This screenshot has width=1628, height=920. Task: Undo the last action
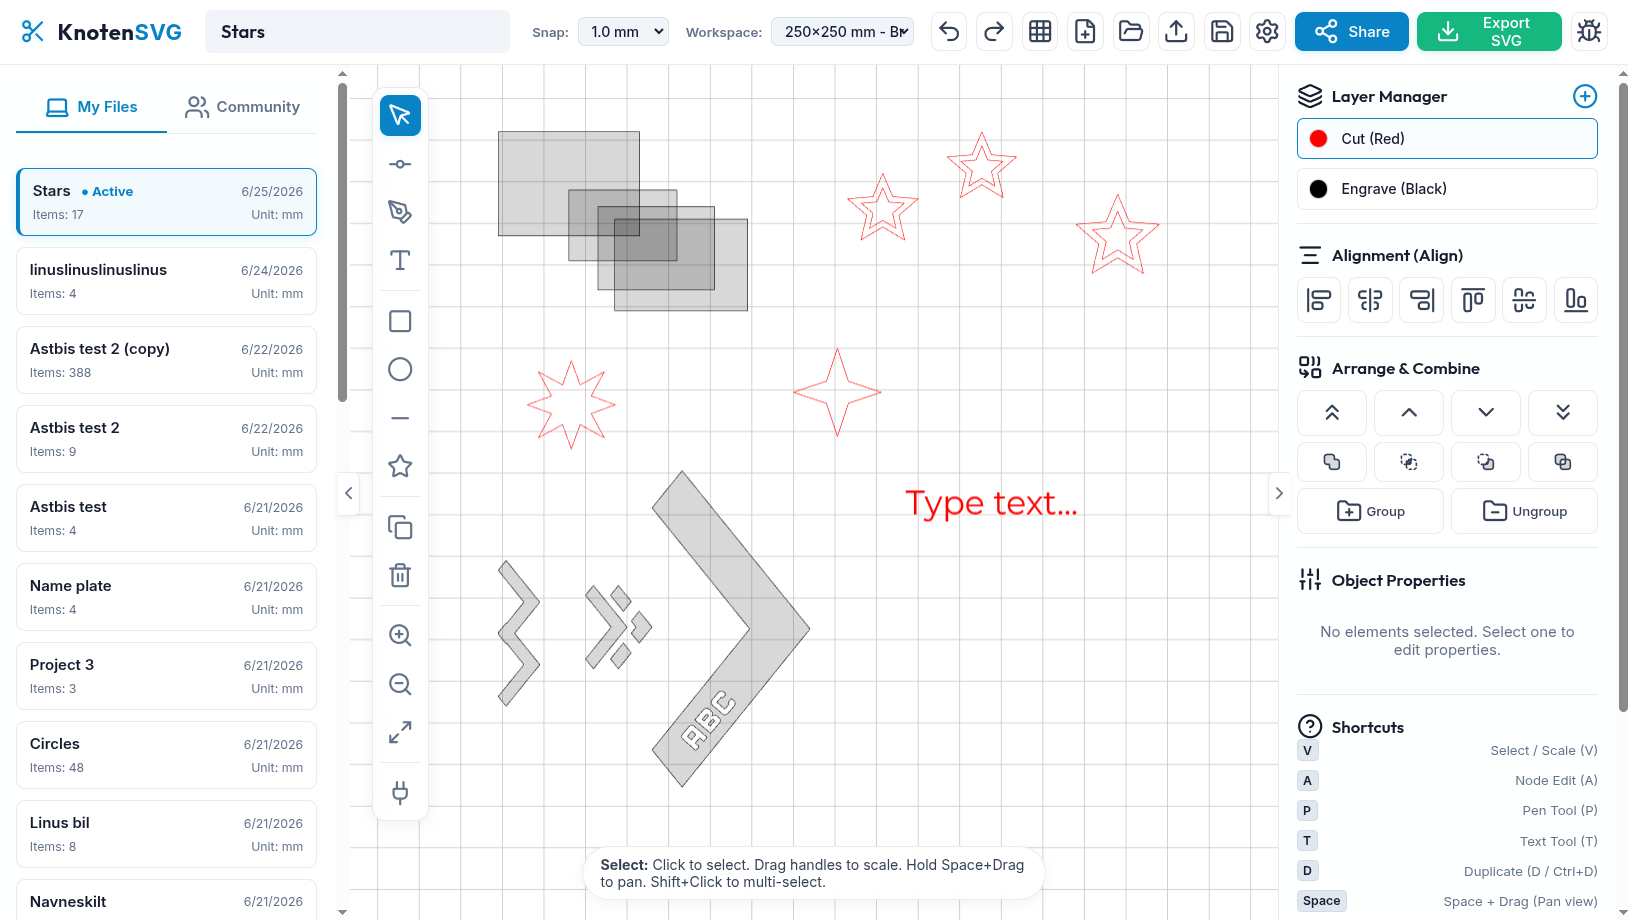949,32
